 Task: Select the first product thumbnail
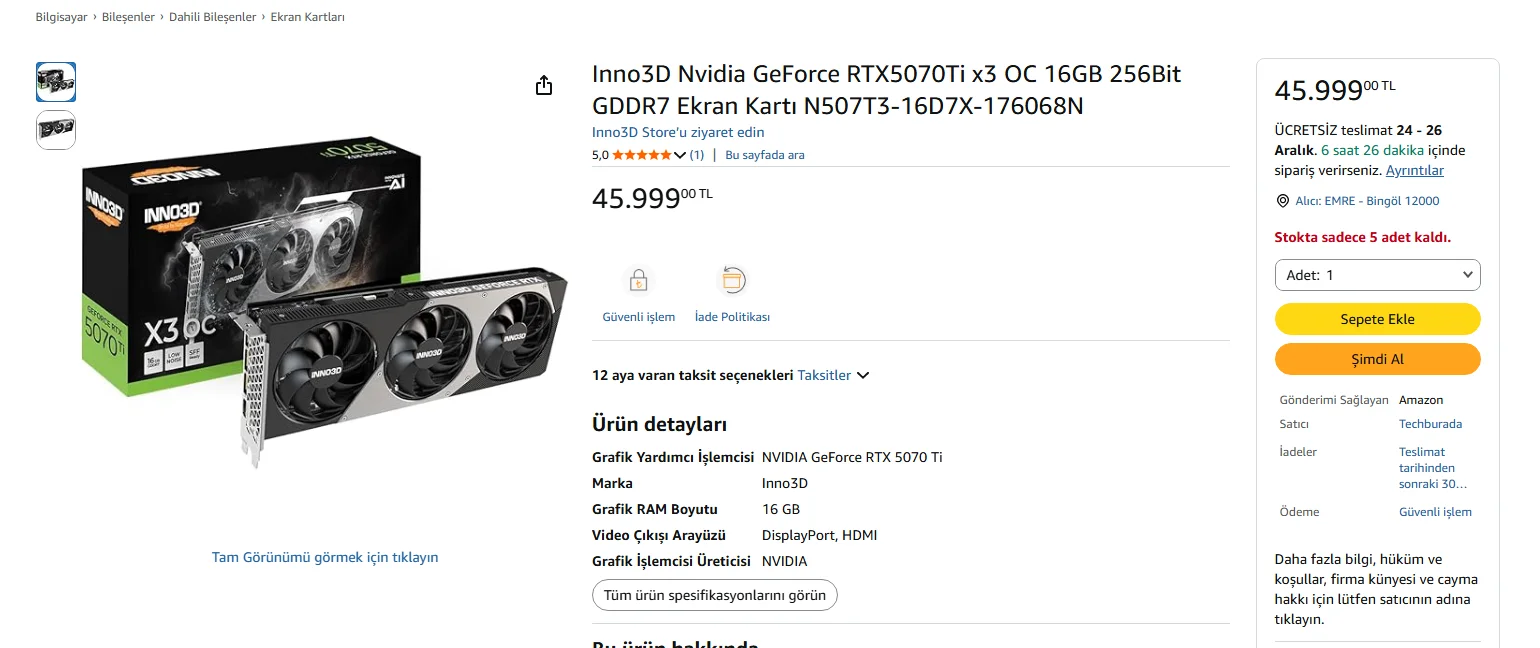[x=56, y=82]
